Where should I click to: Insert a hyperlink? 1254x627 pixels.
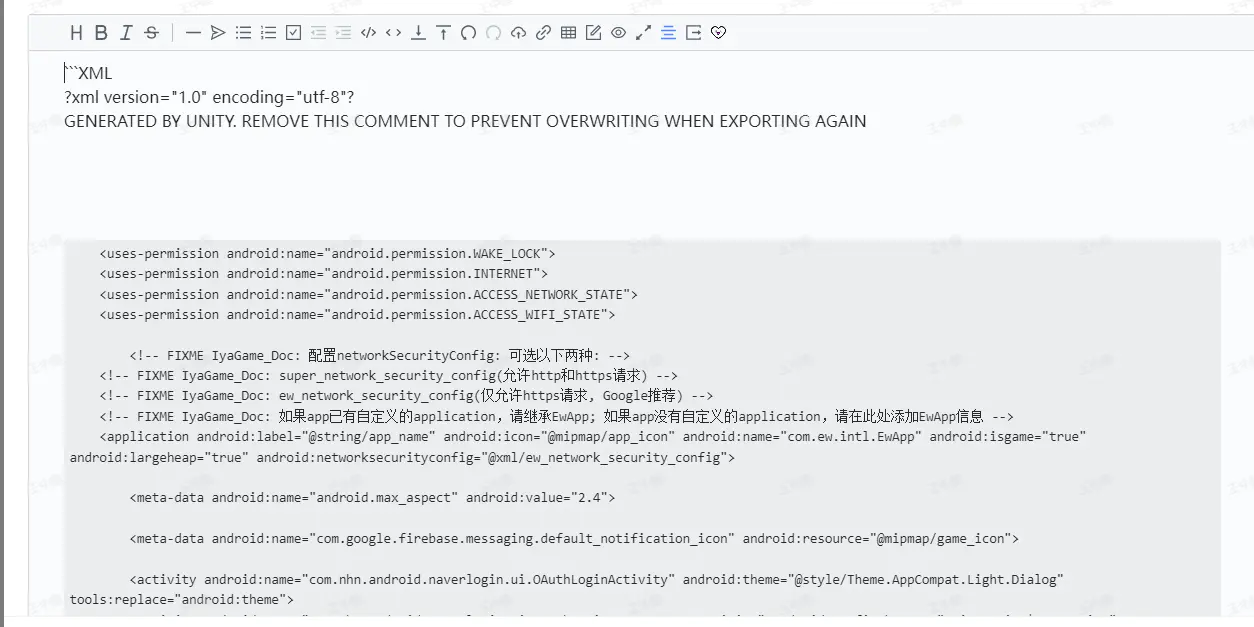(543, 33)
